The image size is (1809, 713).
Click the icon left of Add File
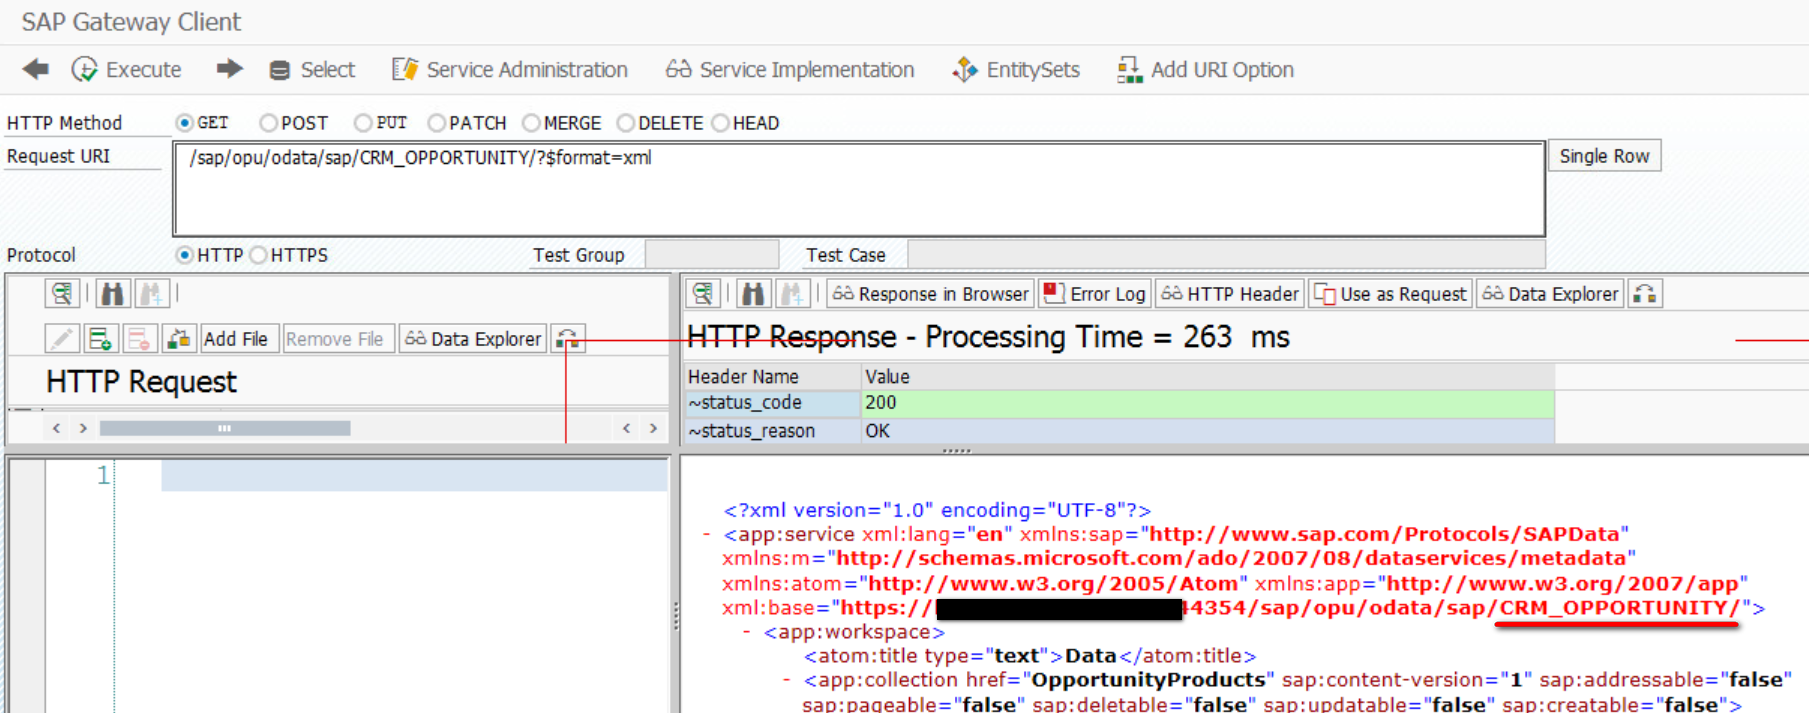pyautogui.click(x=179, y=339)
